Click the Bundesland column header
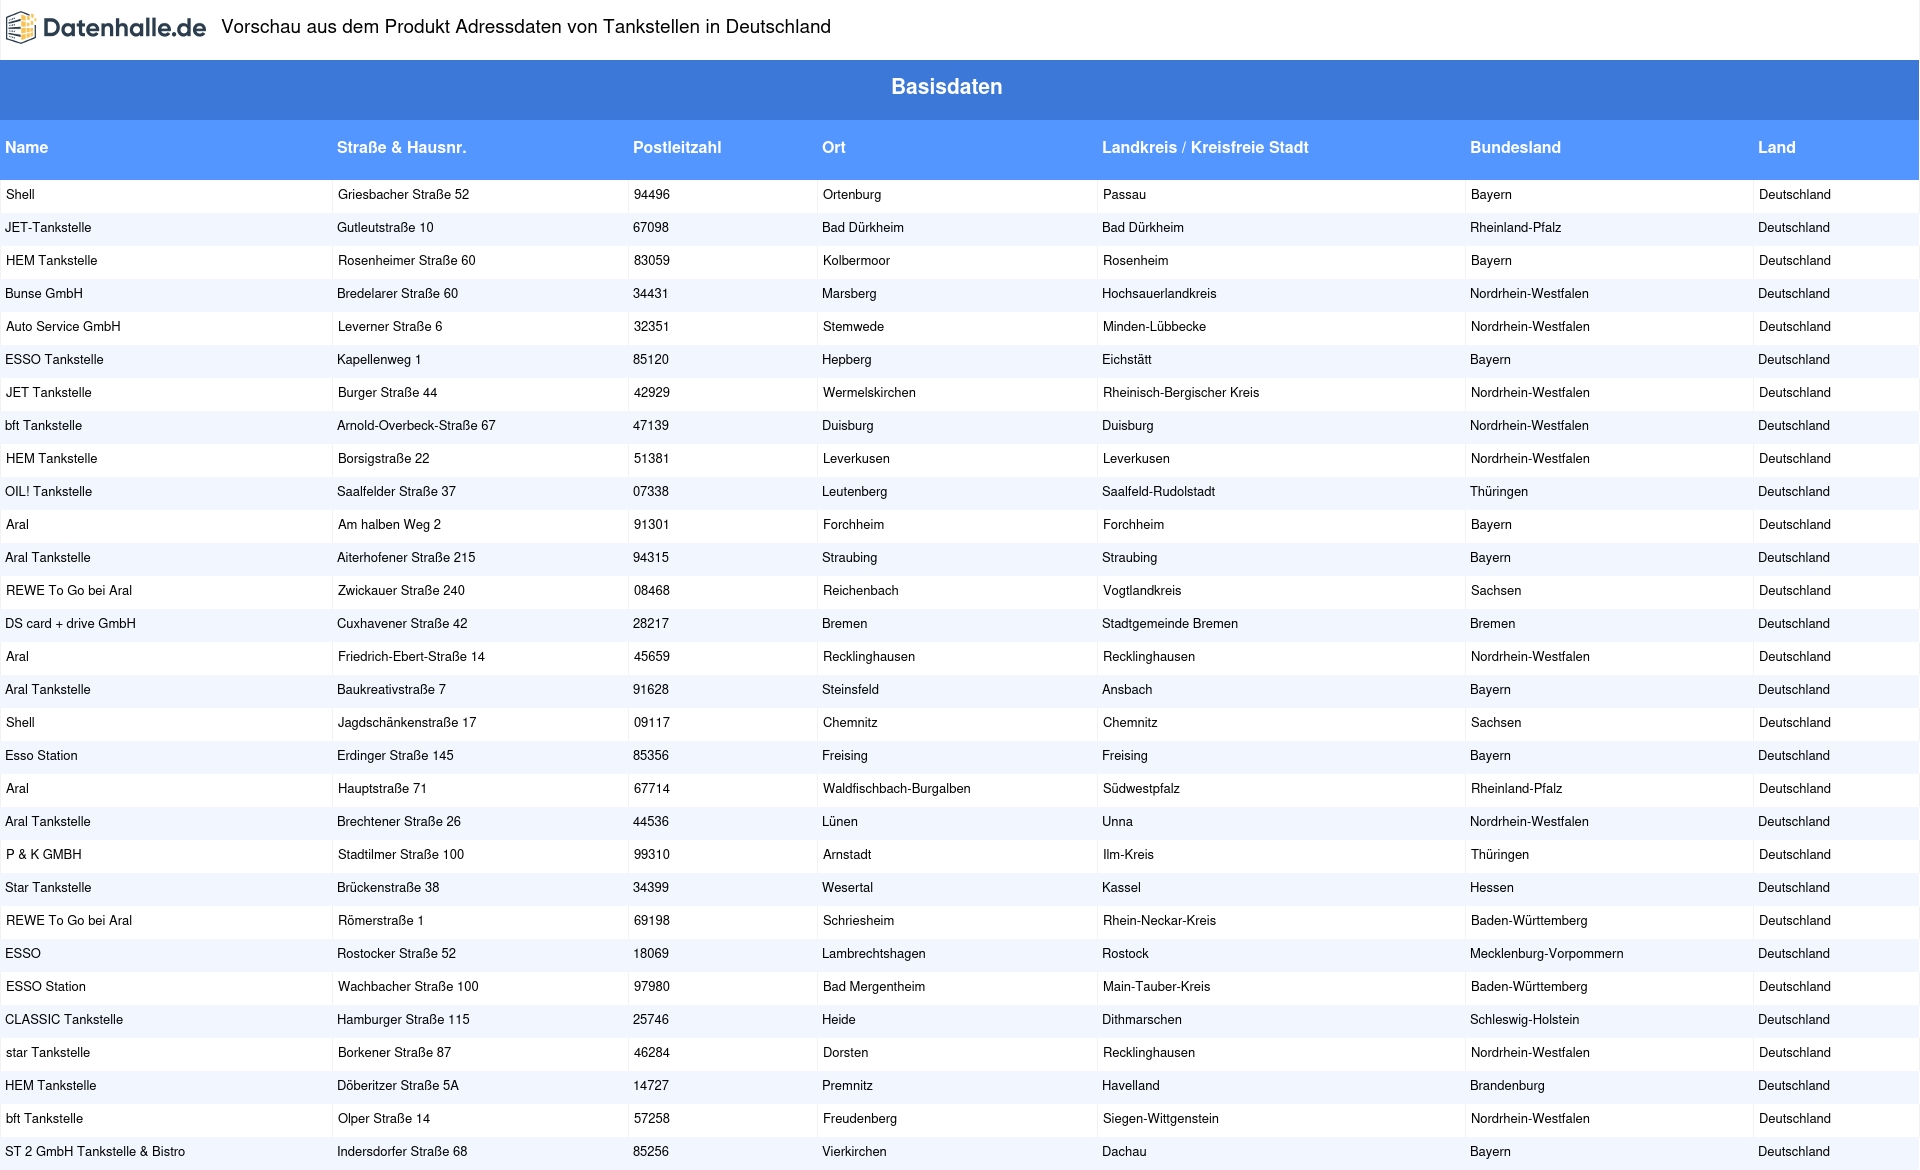The image size is (1920, 1170). click(x=1515, y=147)
